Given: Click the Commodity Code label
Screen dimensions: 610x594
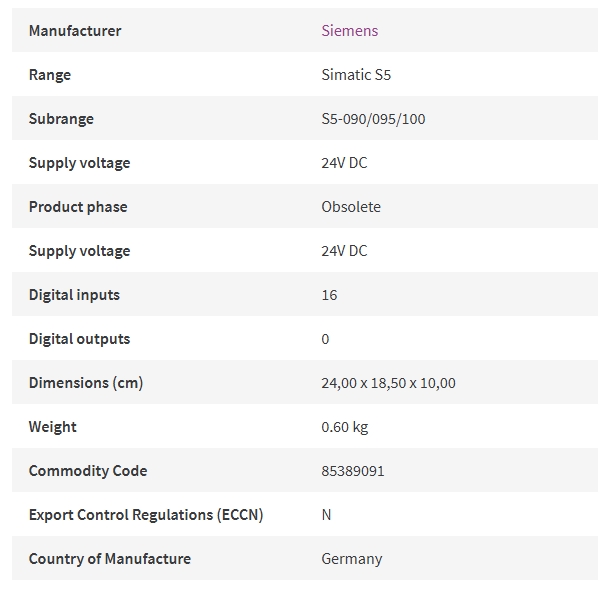Looking at the screenshot, I should click(x=88, y=471).
